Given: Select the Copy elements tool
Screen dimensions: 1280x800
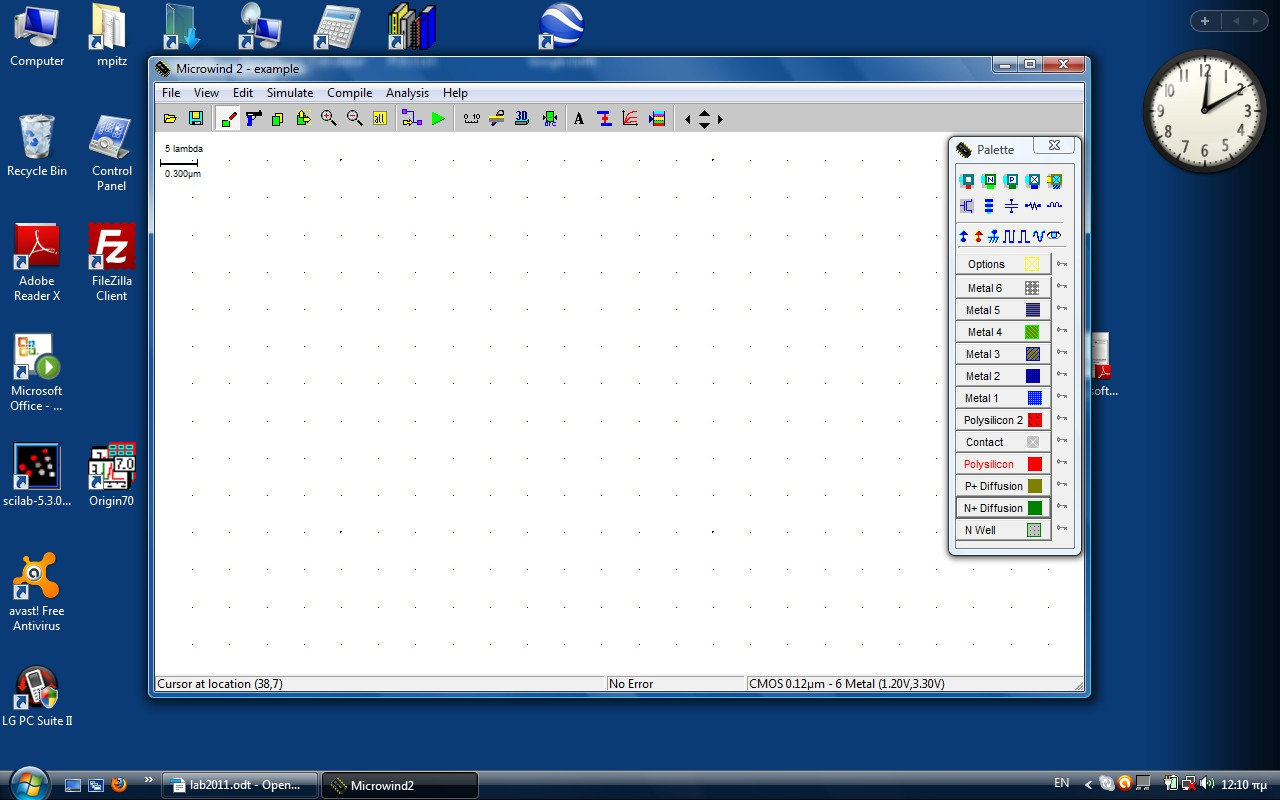Looking at the screenshot, I should tap(278, 119).
